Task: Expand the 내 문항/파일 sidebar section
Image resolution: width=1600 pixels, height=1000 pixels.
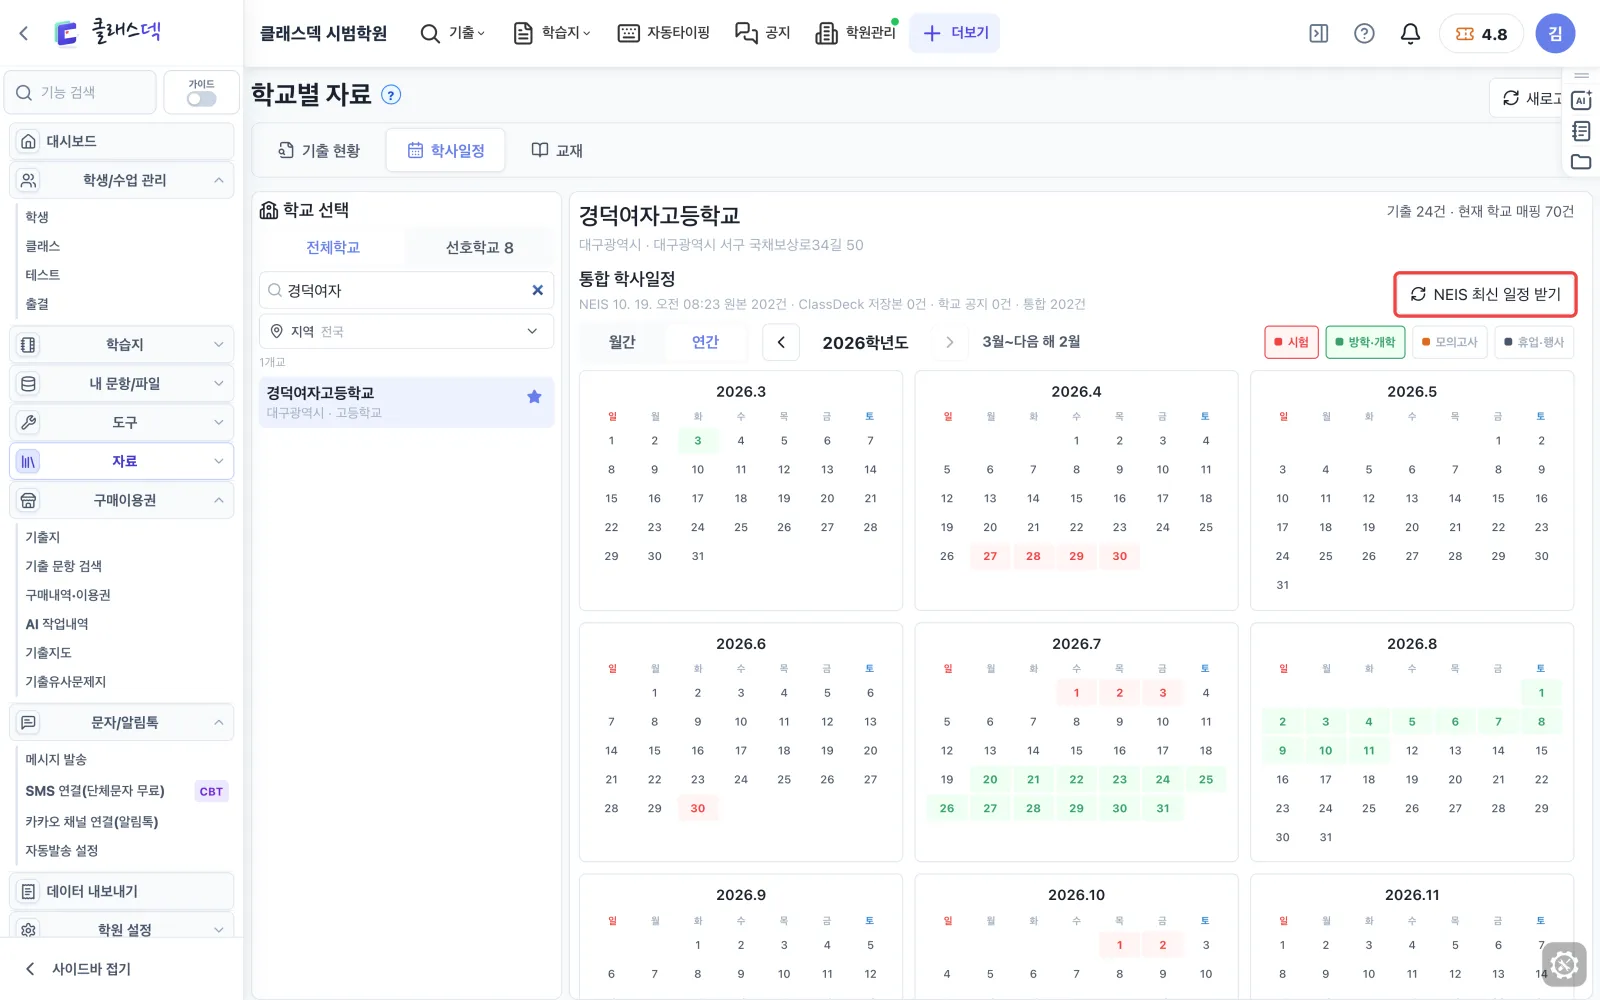Action: [122, 383]
